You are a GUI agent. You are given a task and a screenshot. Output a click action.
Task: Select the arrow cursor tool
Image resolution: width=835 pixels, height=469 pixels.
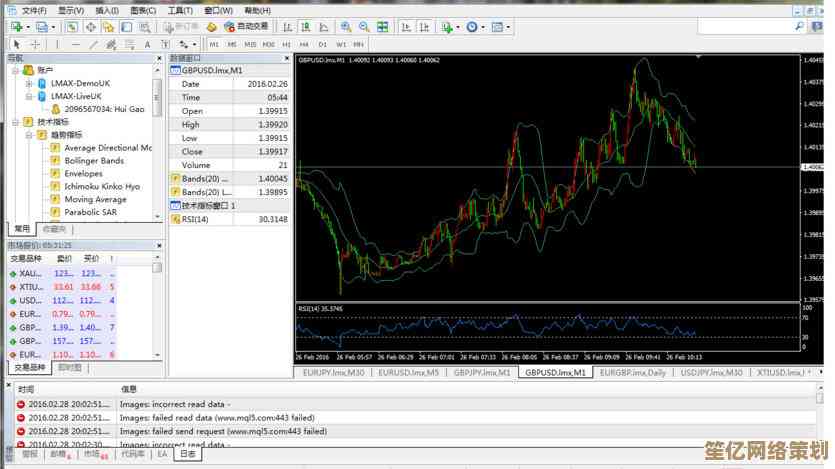point(17,44)
